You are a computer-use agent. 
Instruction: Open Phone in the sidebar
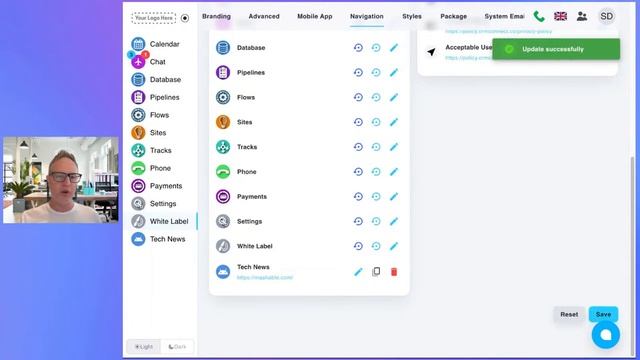(x=151, y=168)
